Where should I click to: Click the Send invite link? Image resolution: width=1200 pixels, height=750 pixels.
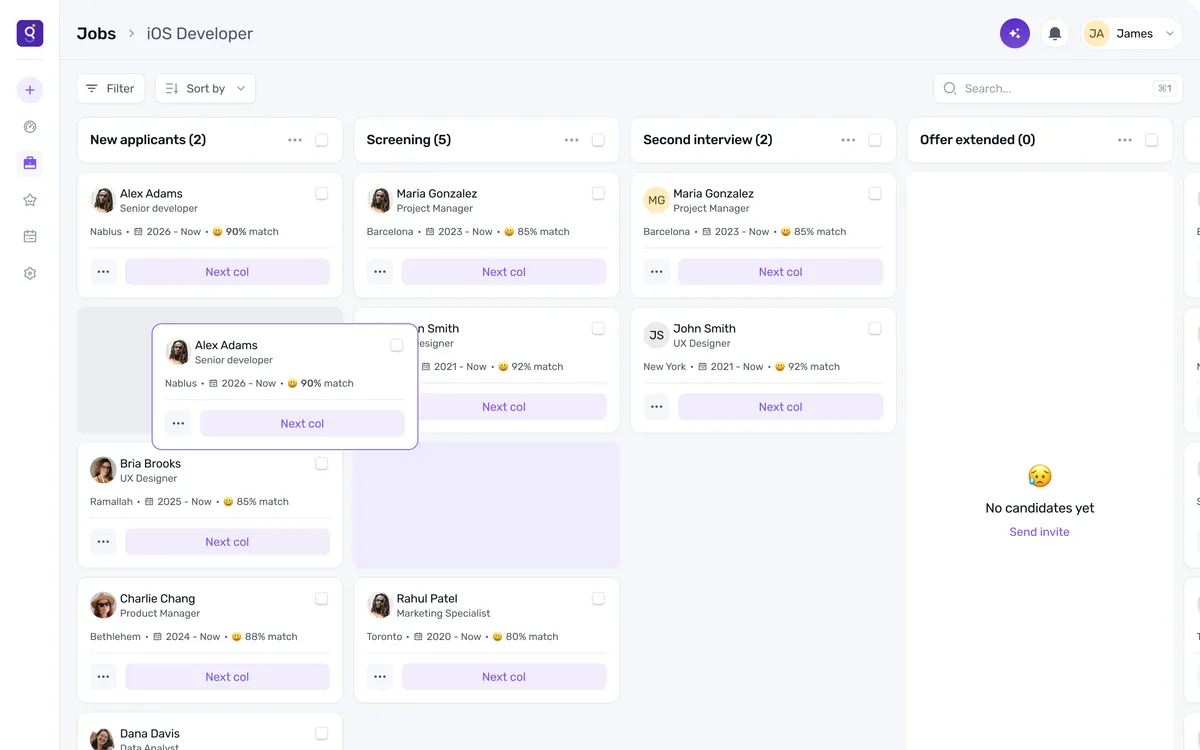[1039, 532]
